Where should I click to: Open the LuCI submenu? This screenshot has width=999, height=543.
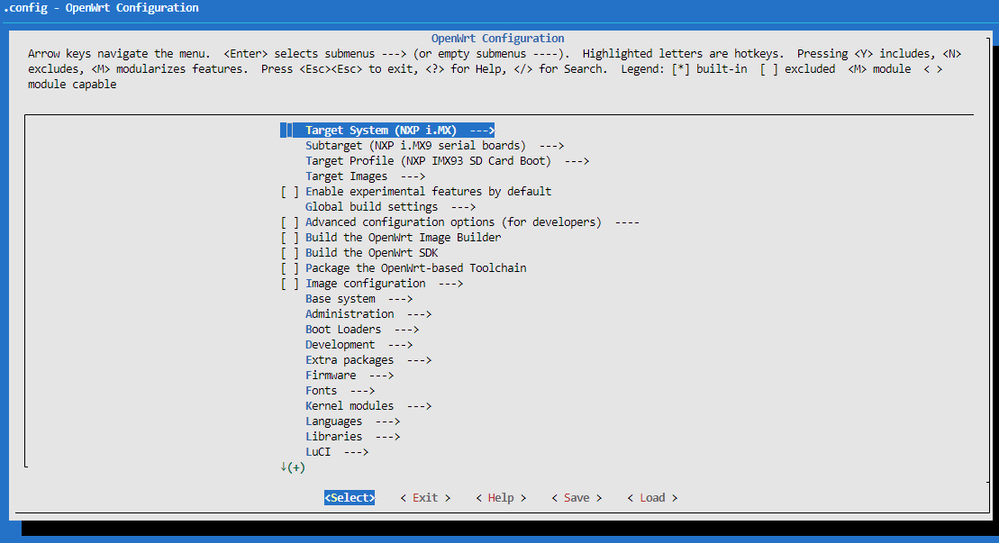coord(336,451)
